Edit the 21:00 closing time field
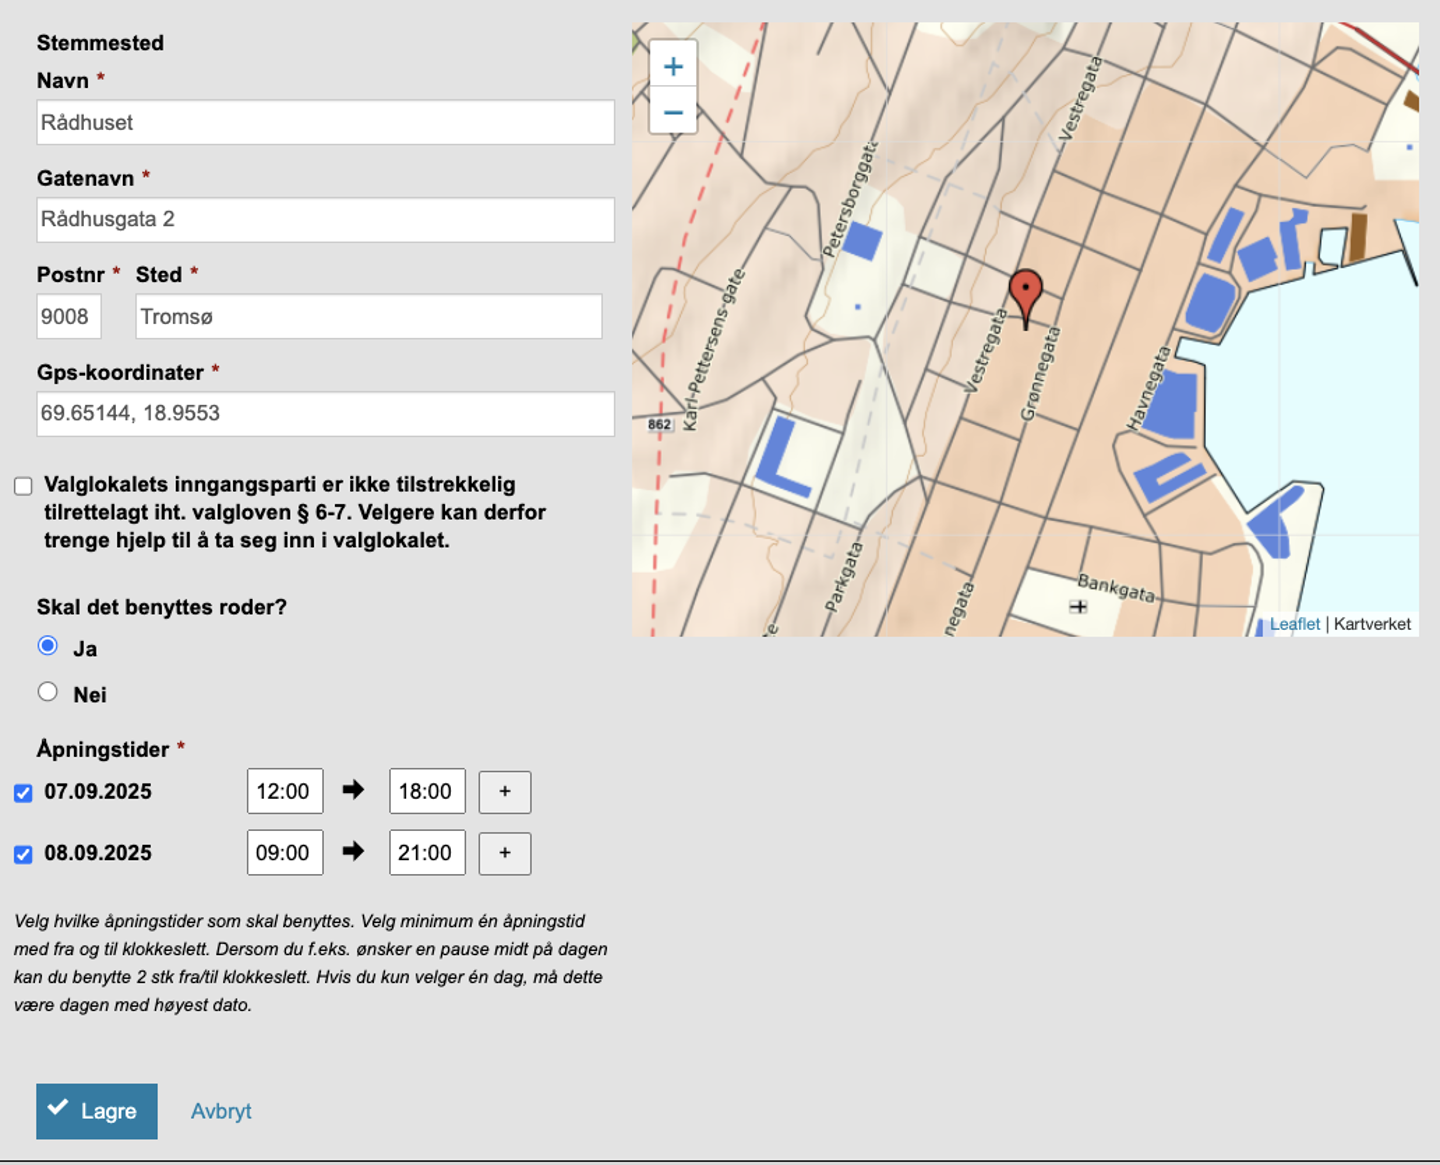This screenshot has width=1440, height=1165. (x=426, y=853)
